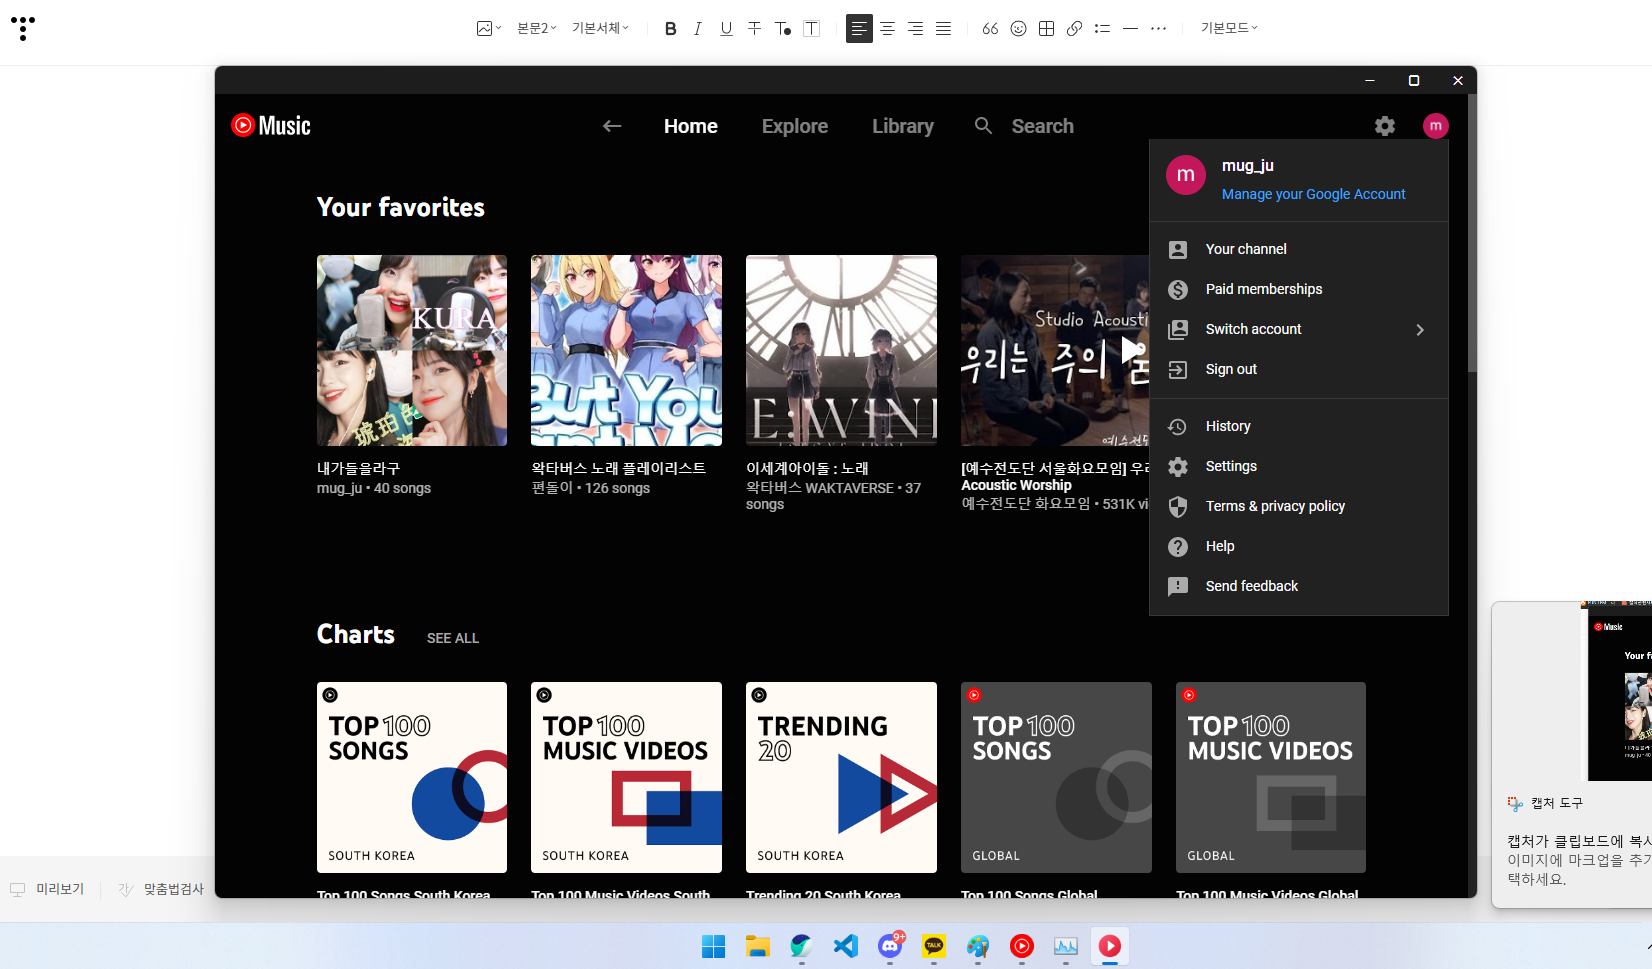Screen dimensions: 1652x969
Task: Click the YouTube Music window scrollbar
Action: tap(1471, 233)
